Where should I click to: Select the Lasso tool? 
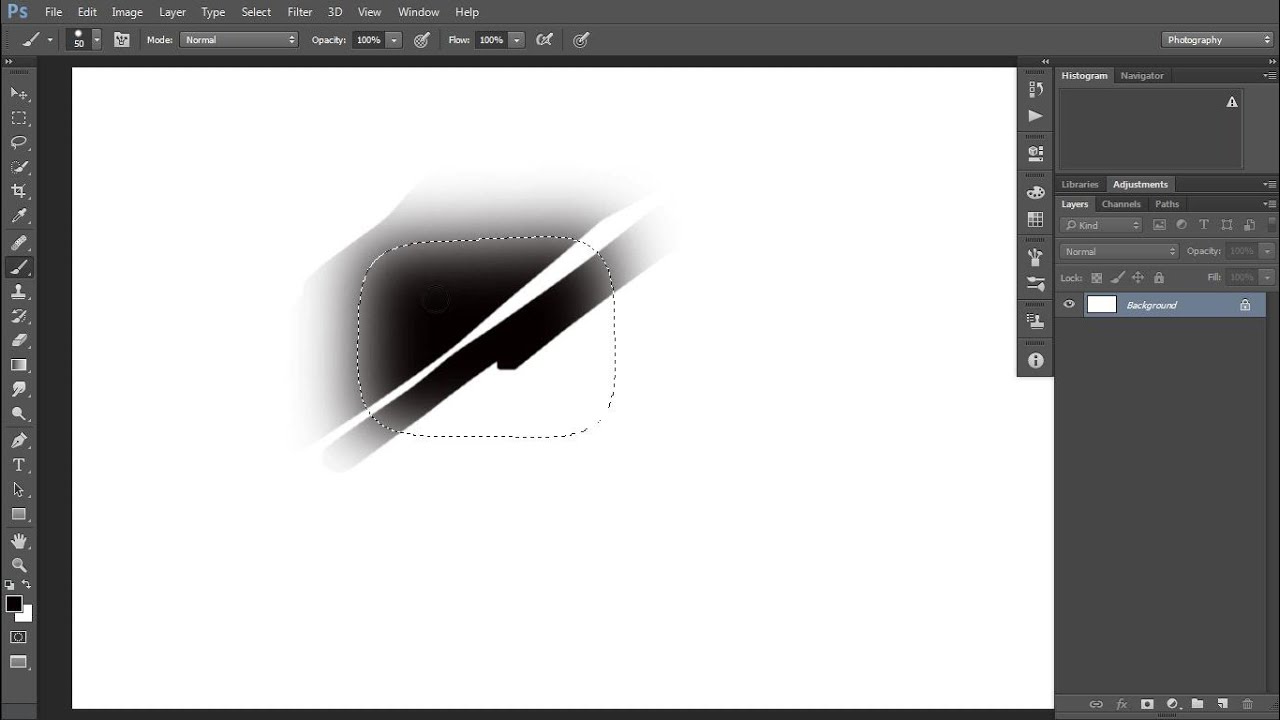click(x=19, y=142)
